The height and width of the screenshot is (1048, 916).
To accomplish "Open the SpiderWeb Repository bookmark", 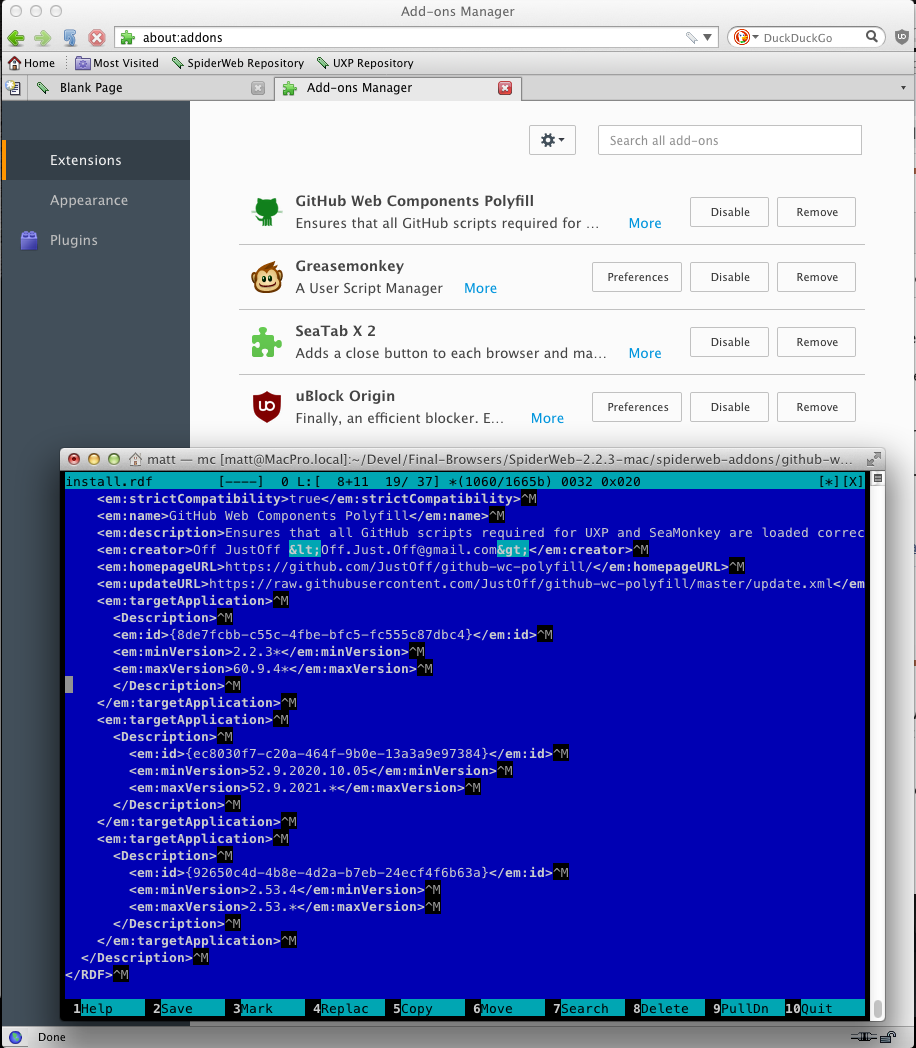I will 238,63.
